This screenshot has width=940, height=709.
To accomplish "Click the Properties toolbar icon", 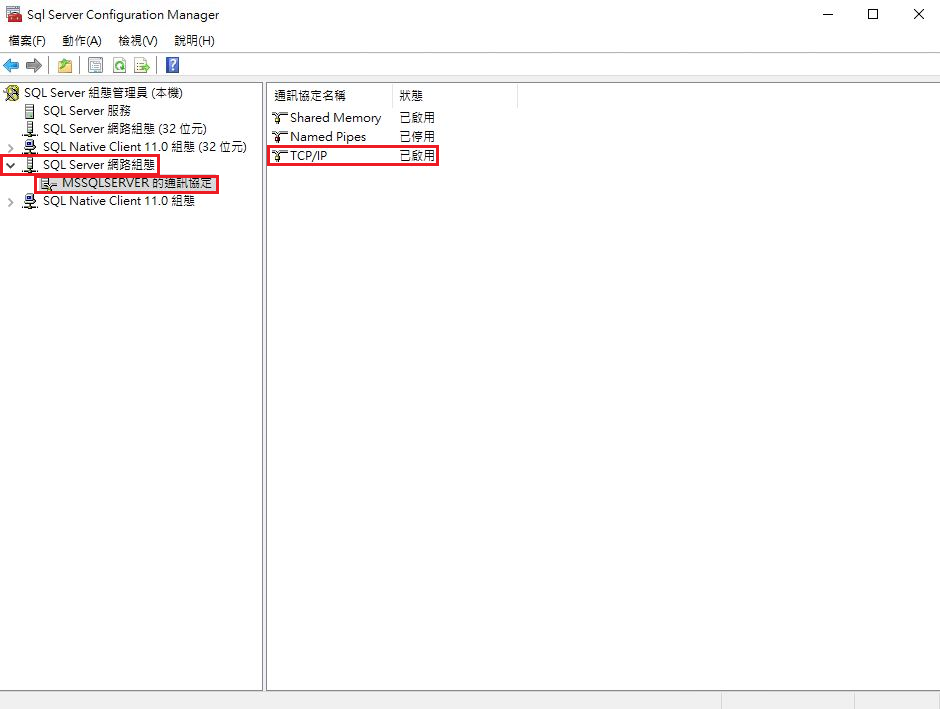I will coord(95,65).
